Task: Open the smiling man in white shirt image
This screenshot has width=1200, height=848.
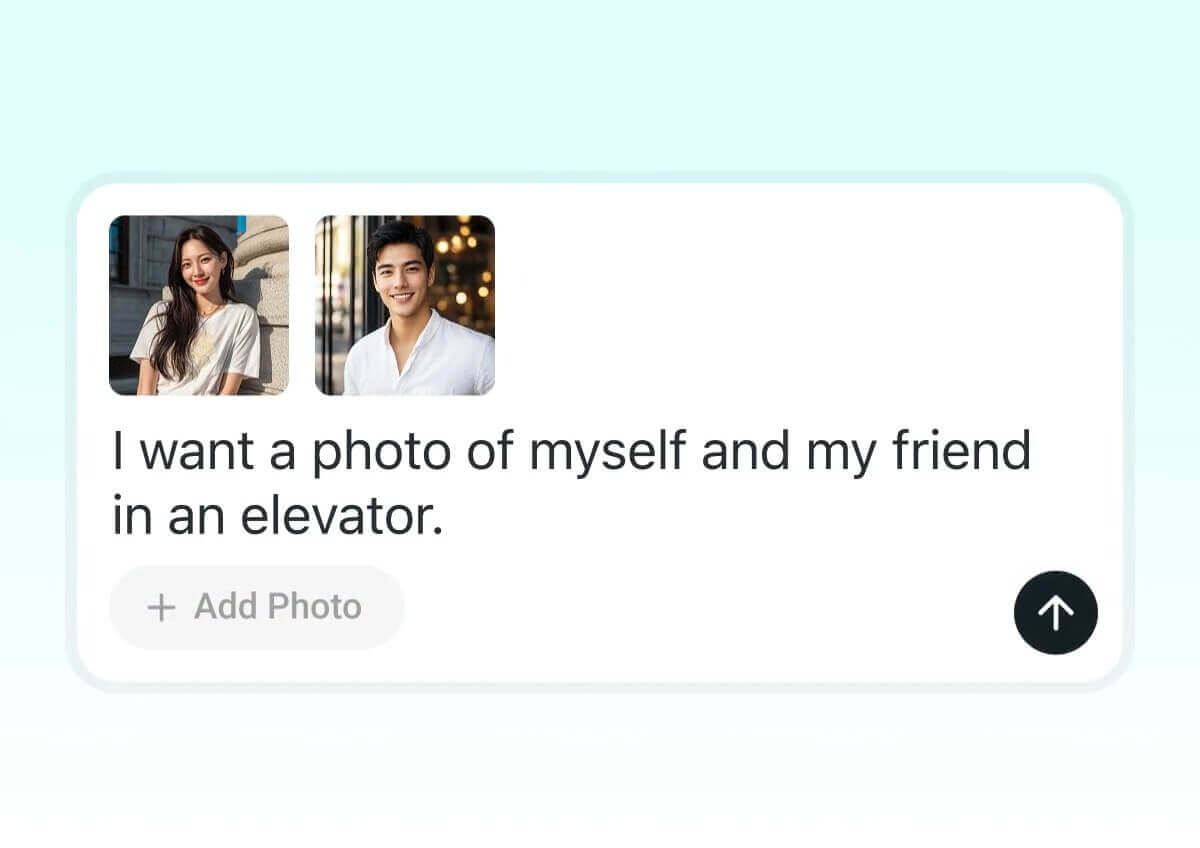Action: point(405,305)
